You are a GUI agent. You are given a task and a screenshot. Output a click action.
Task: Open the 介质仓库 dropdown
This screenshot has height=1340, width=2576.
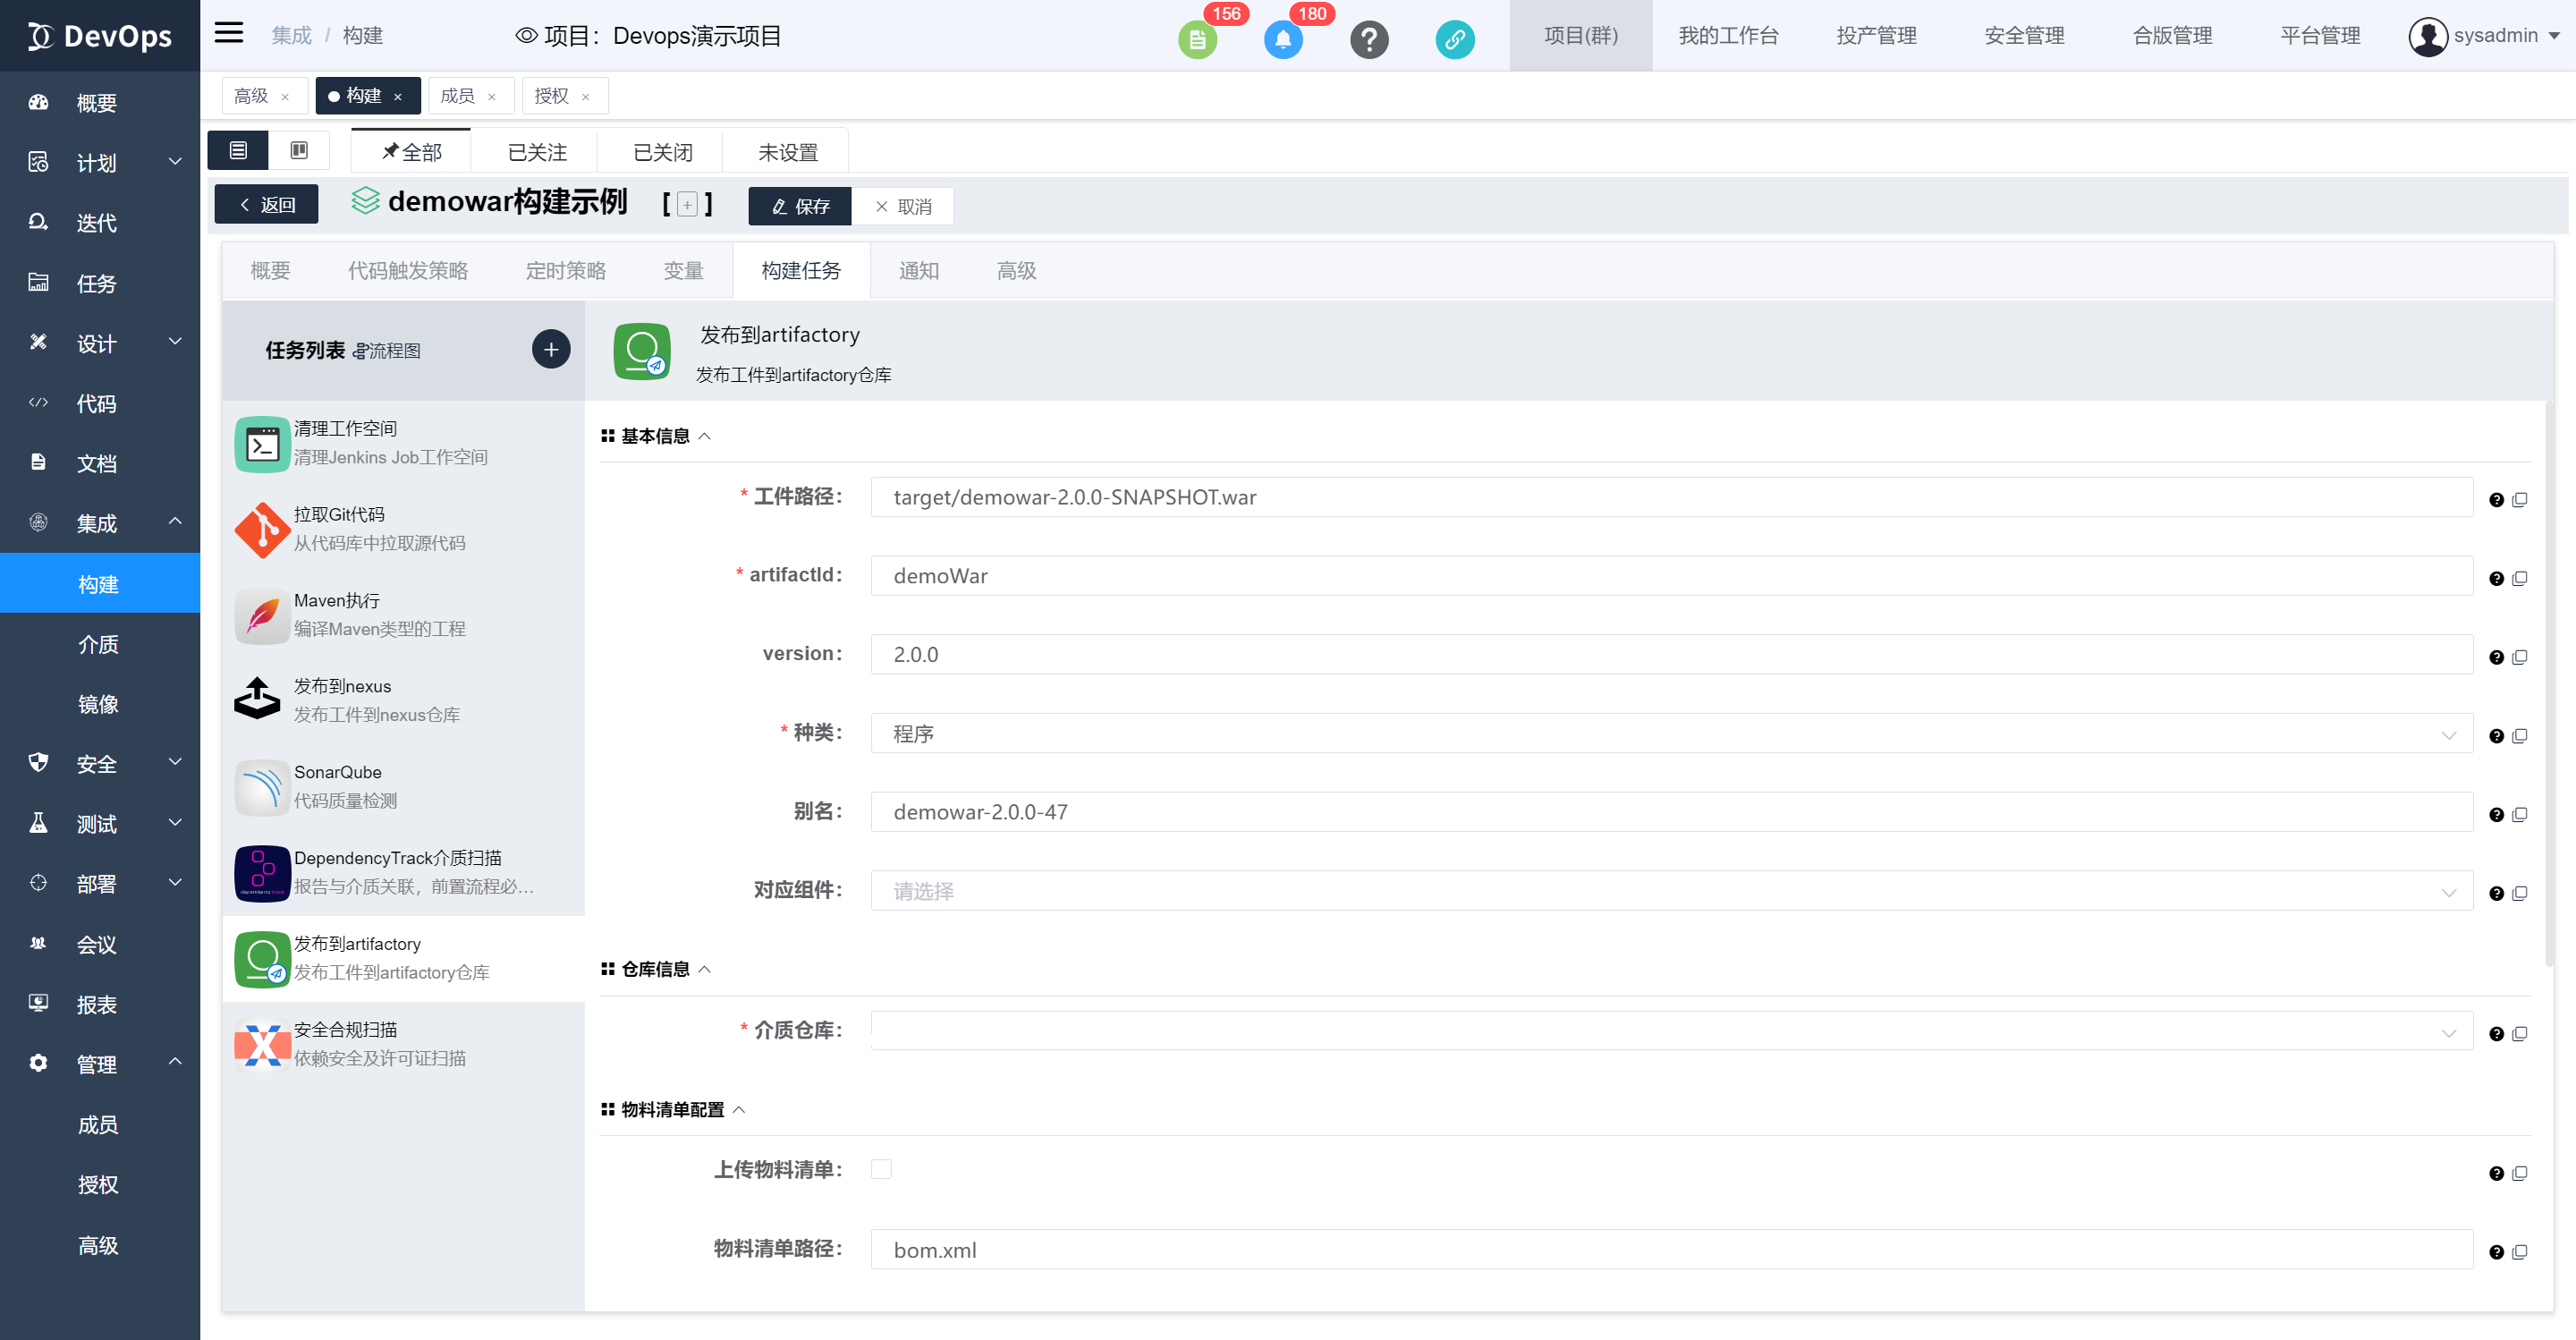tap(1670, 1031)
